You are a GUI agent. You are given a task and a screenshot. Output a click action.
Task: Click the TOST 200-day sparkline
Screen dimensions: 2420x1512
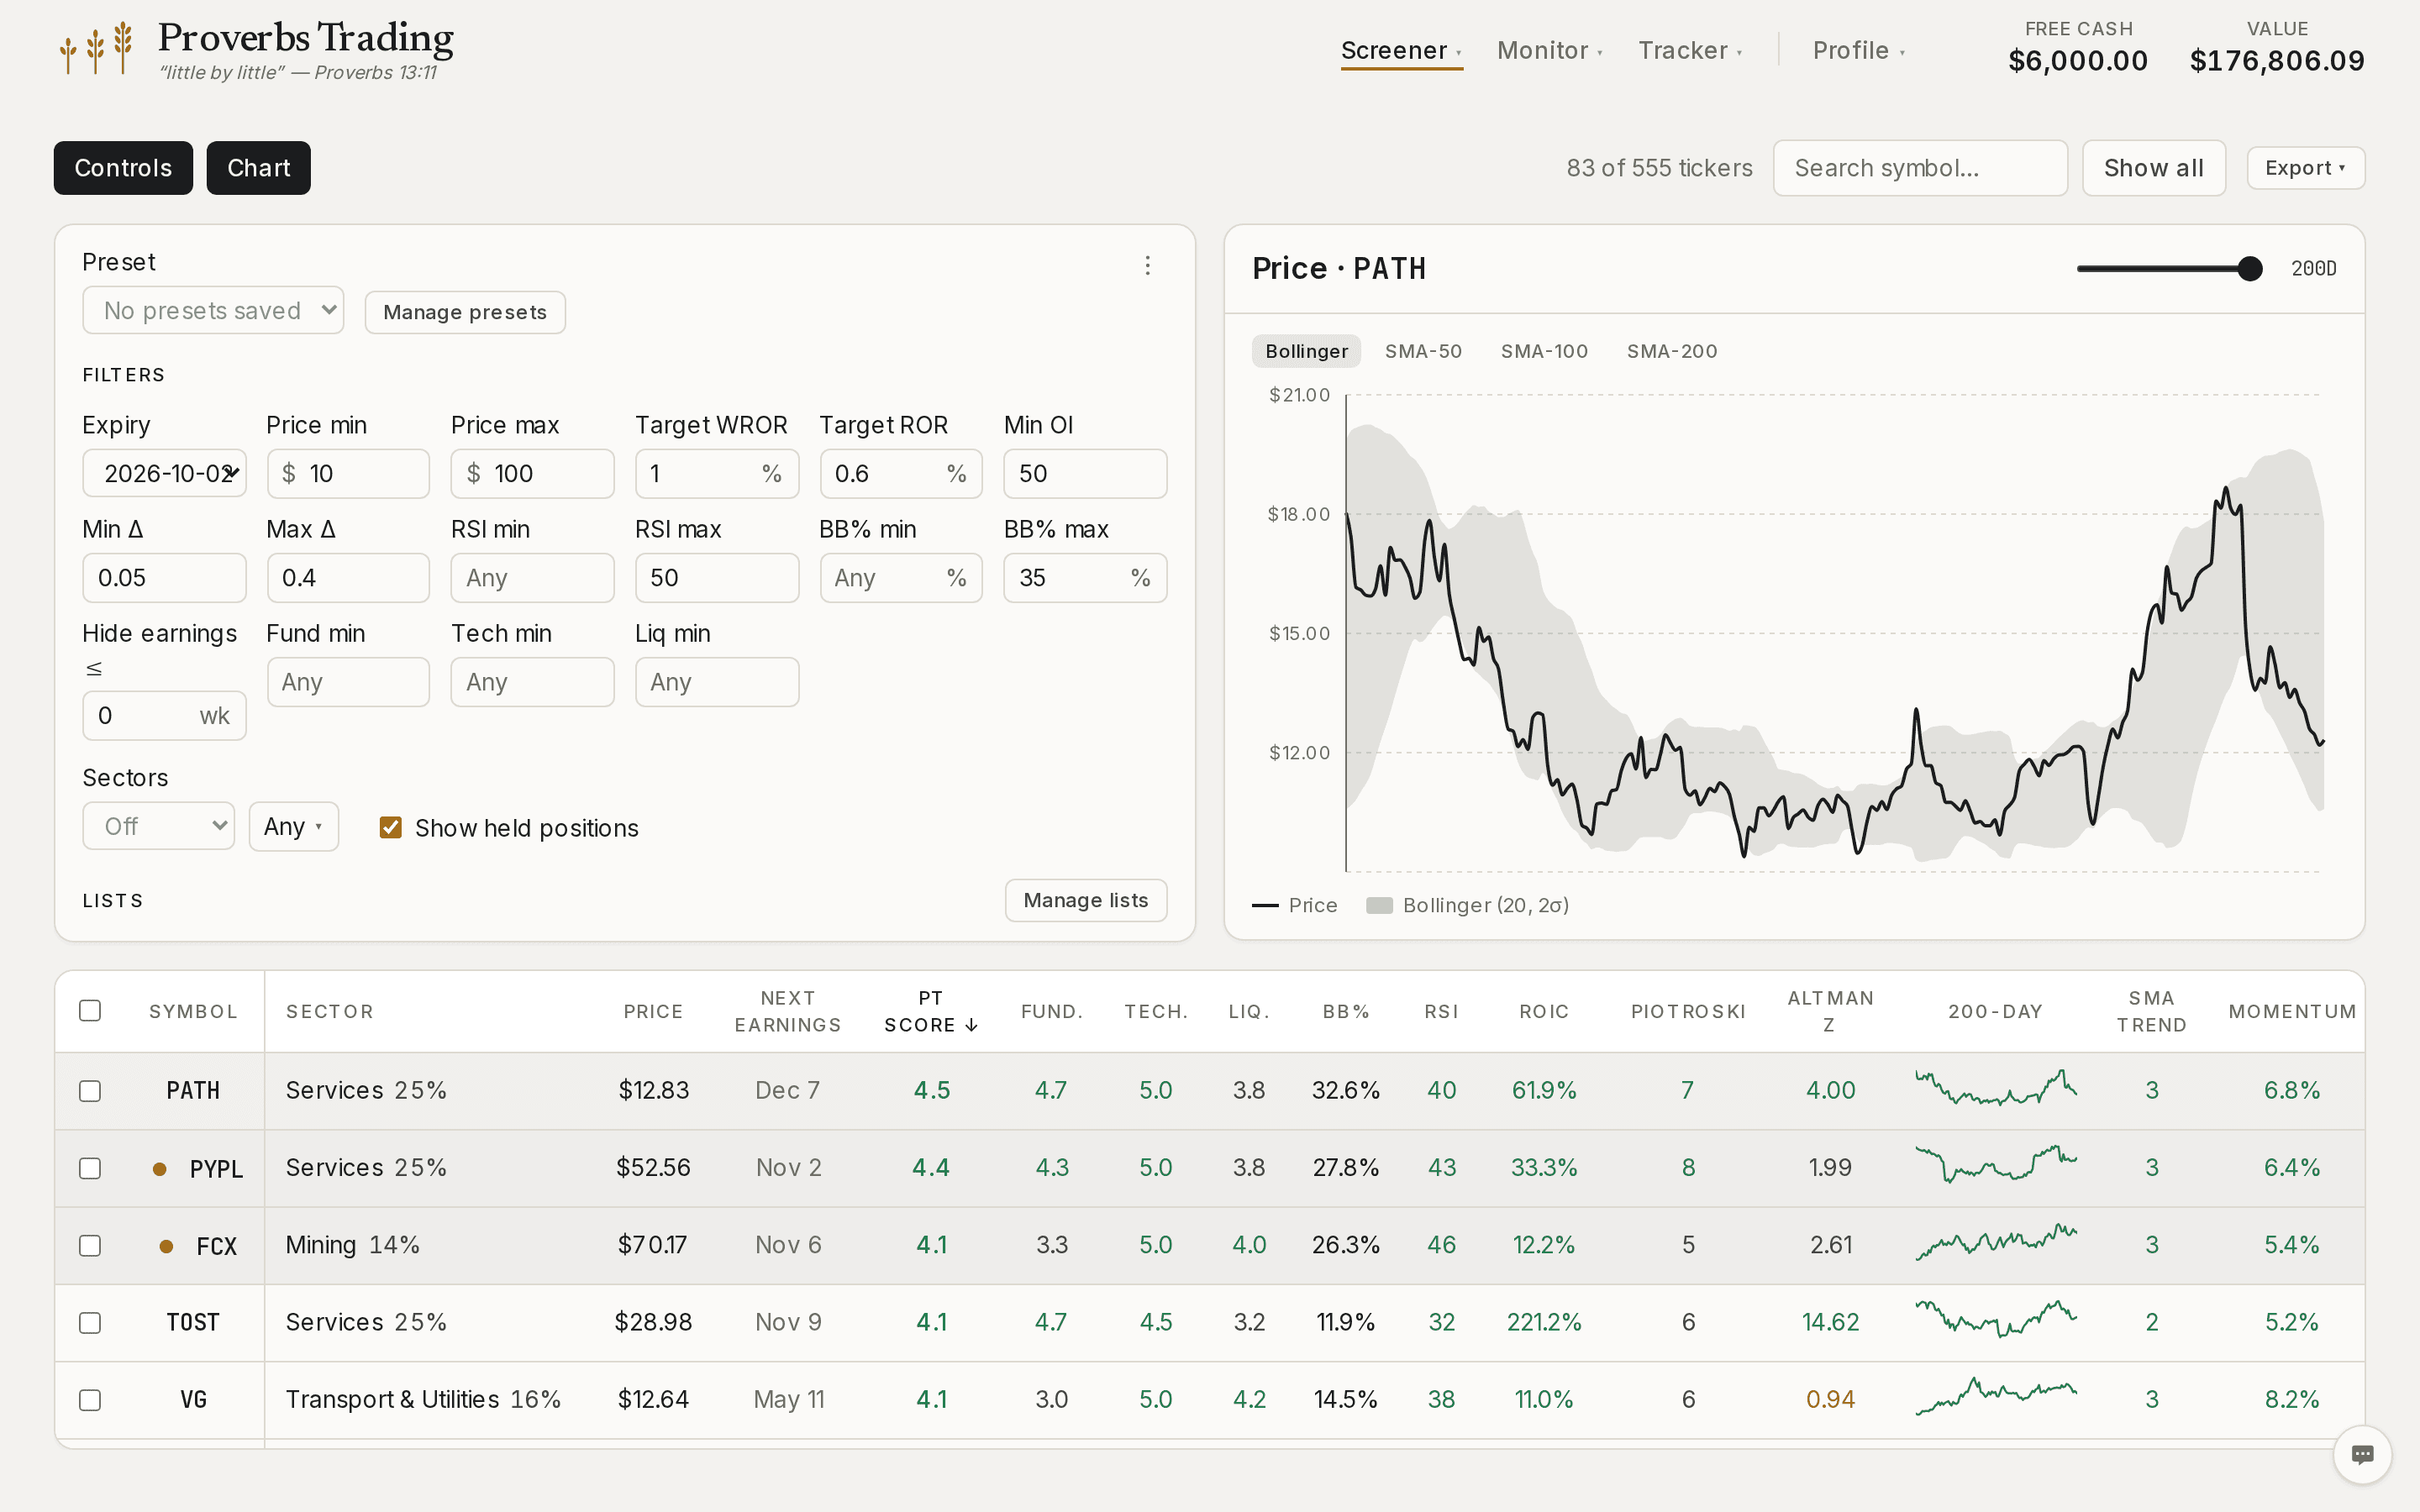1995,1320
